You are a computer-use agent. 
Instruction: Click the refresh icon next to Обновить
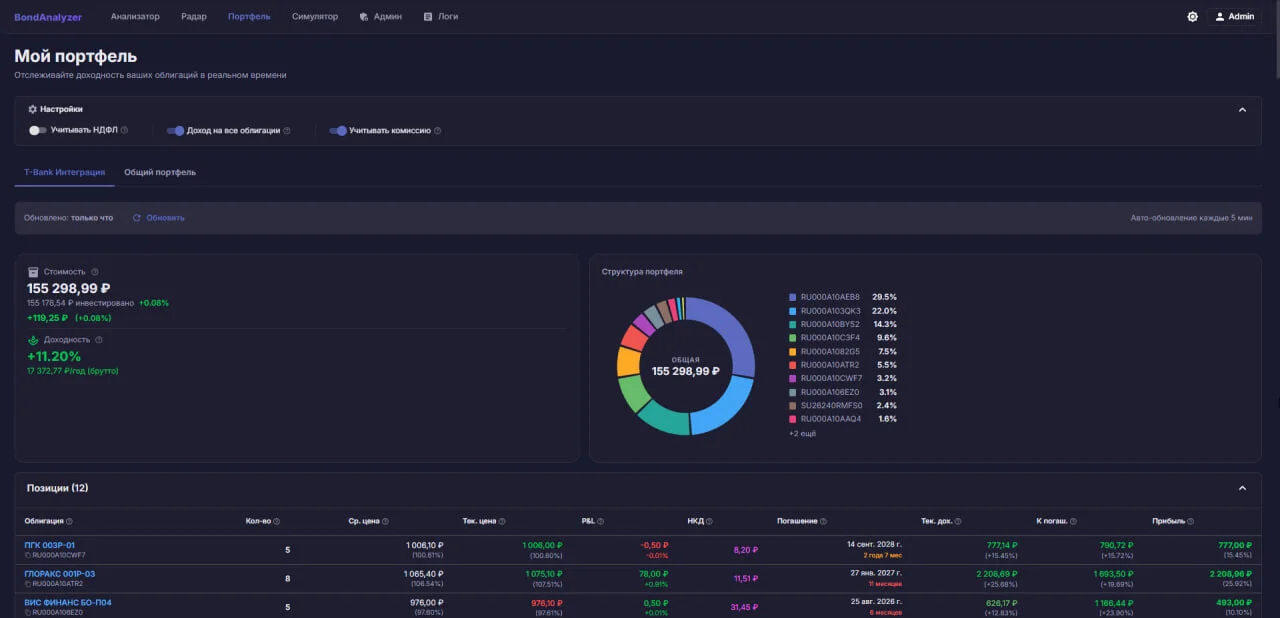point(136,218)
